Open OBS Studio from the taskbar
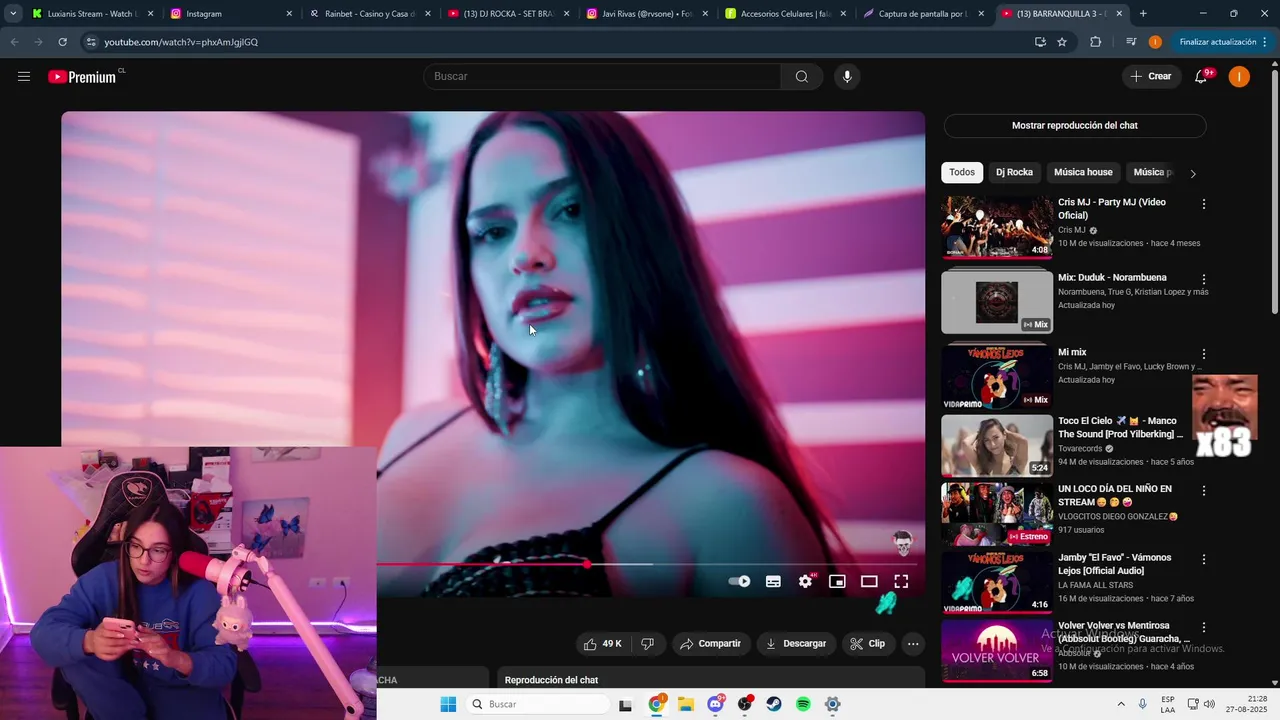This screenshot has width=1280, height=720. pos(745,704)
